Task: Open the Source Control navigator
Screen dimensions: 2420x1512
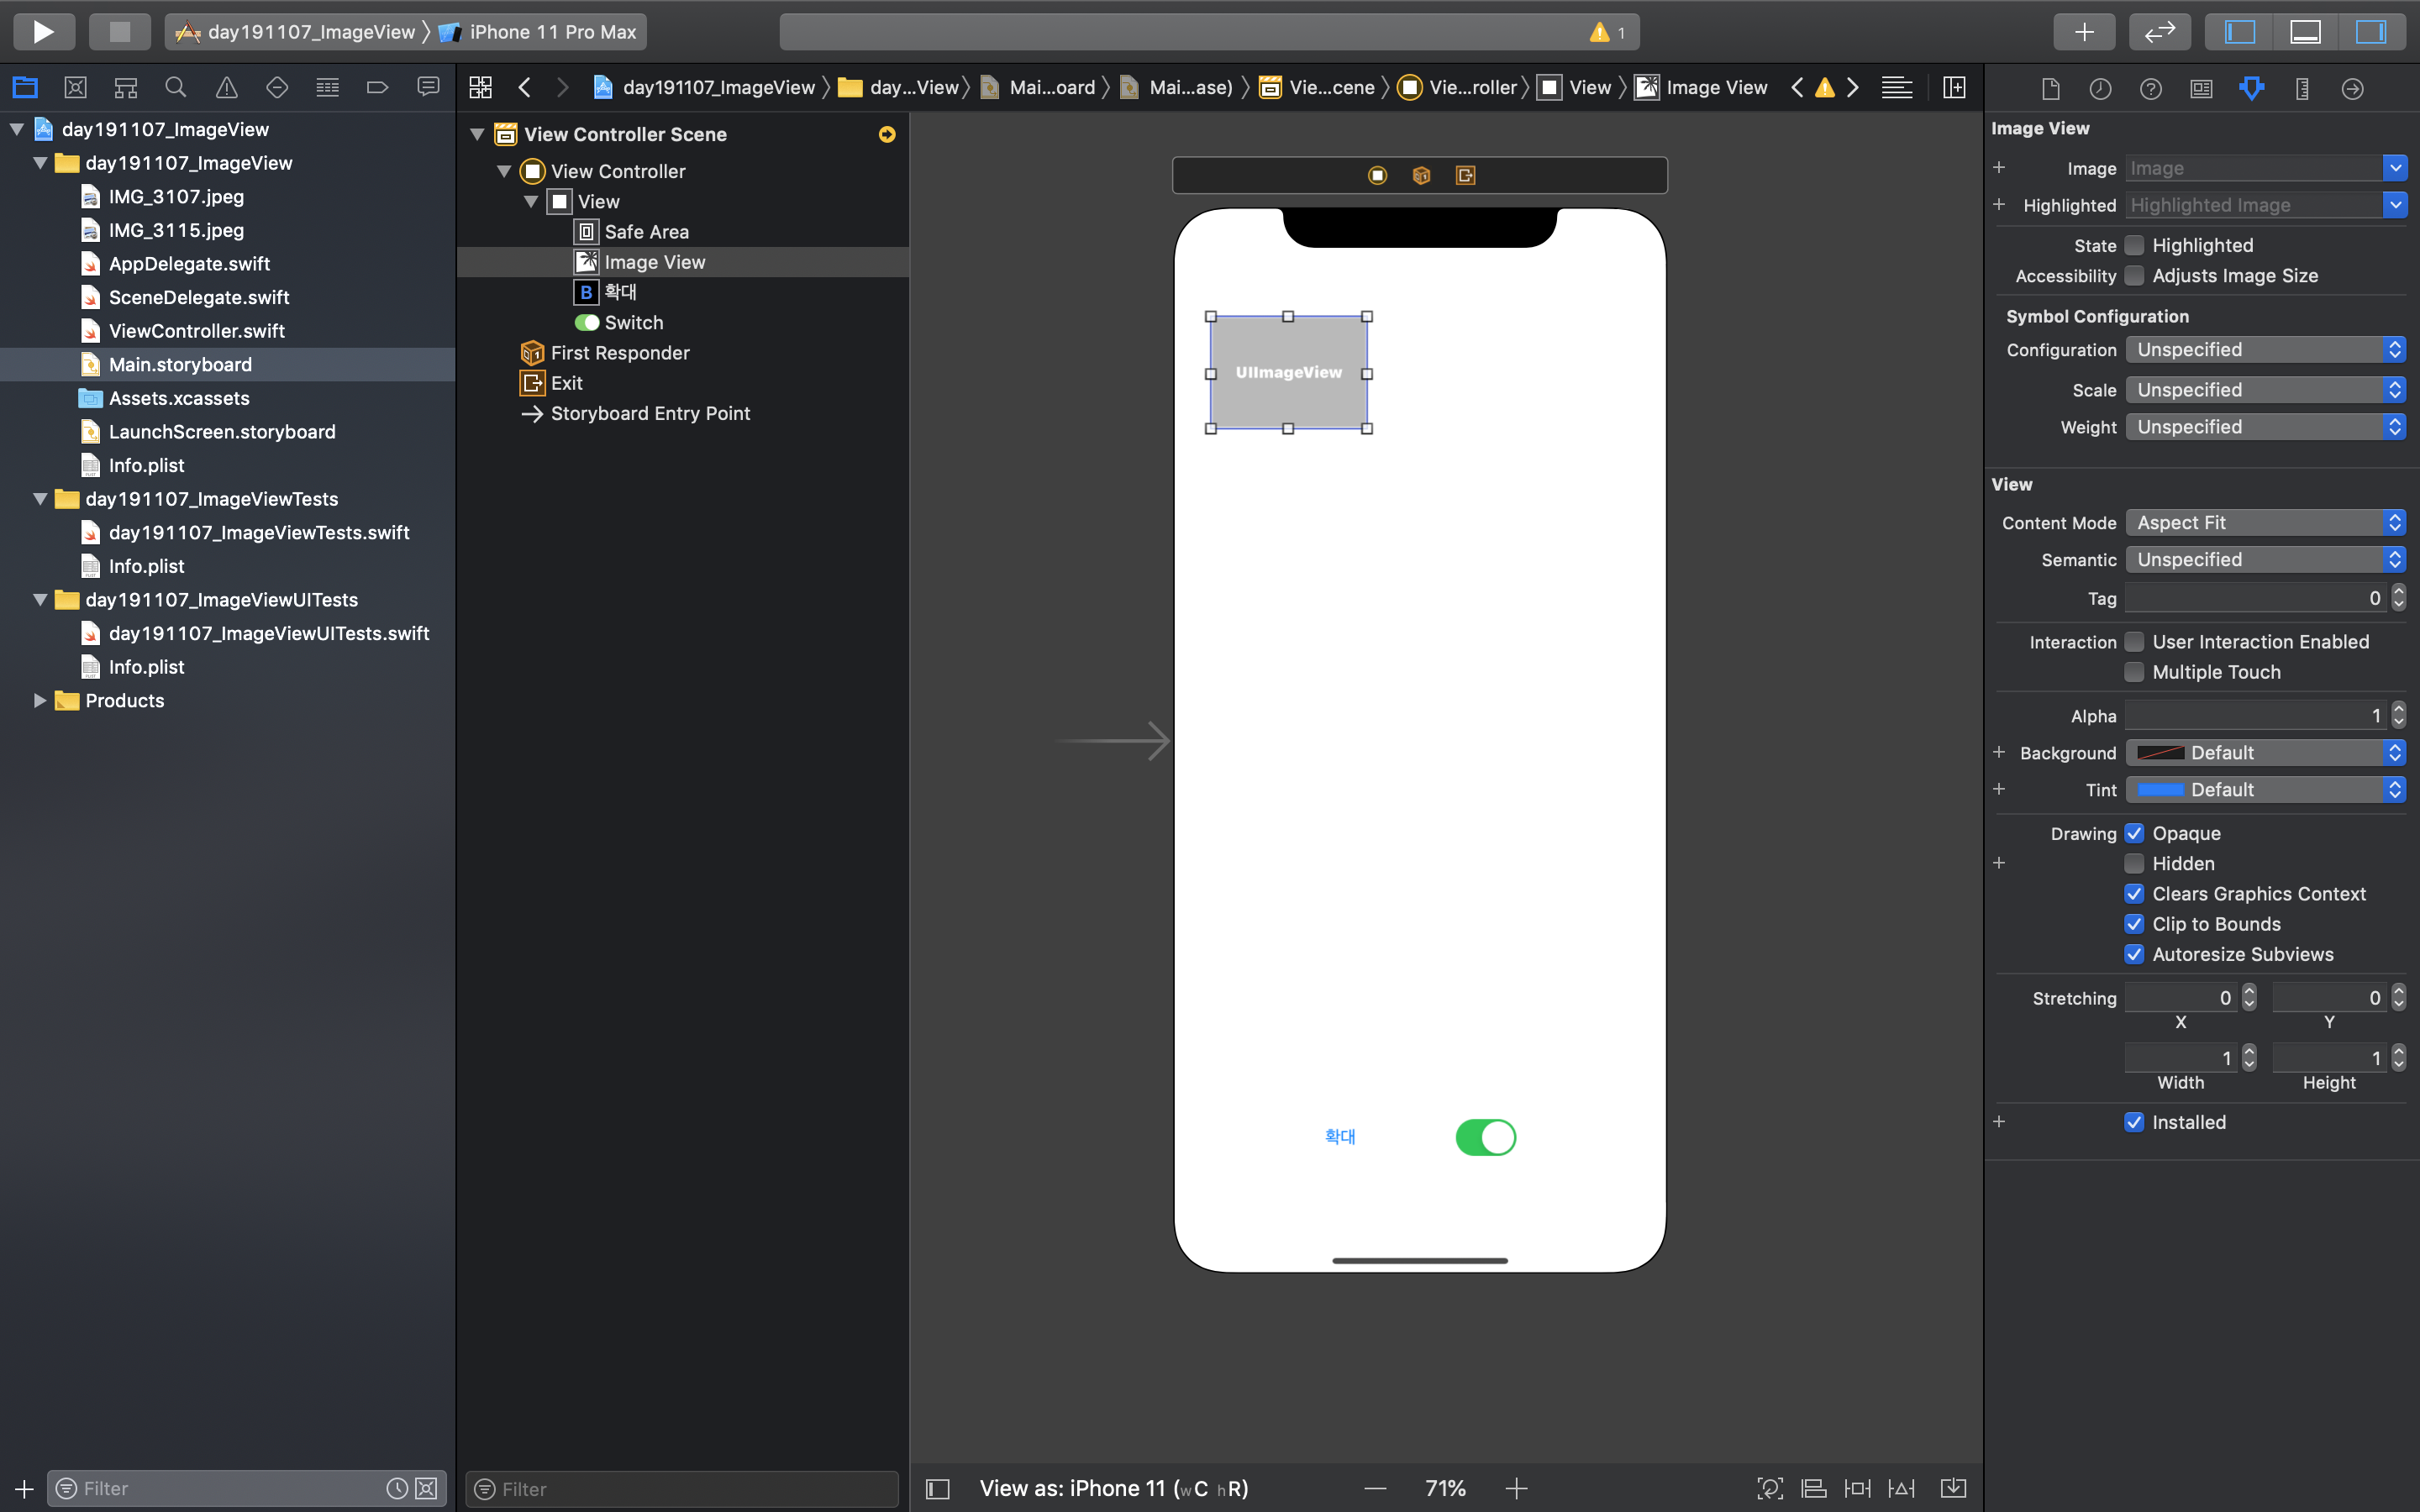Action: 75,88
